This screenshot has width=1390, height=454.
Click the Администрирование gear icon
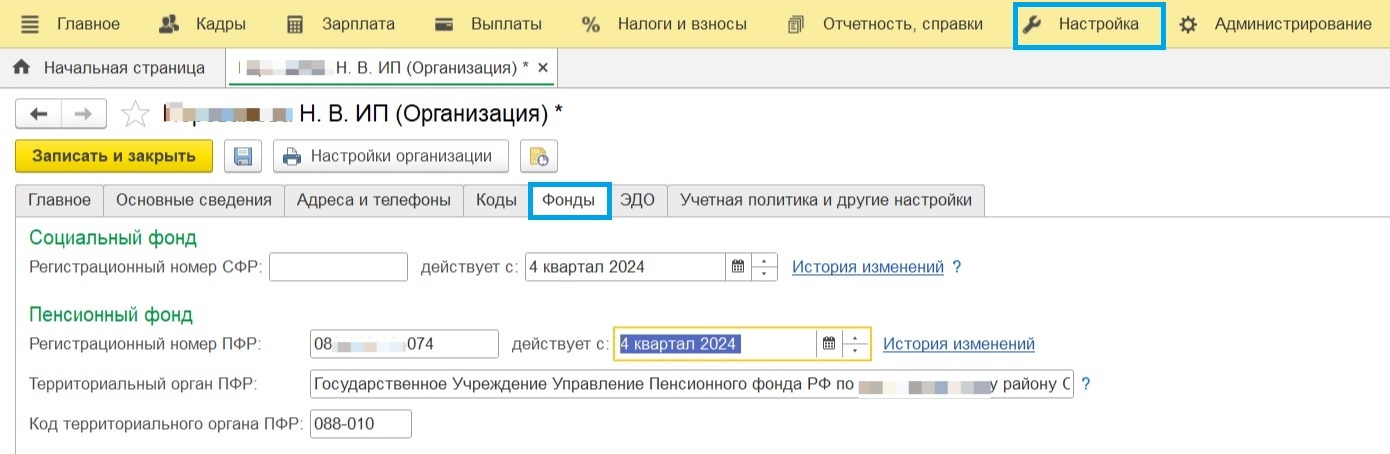click(1188, 24)
